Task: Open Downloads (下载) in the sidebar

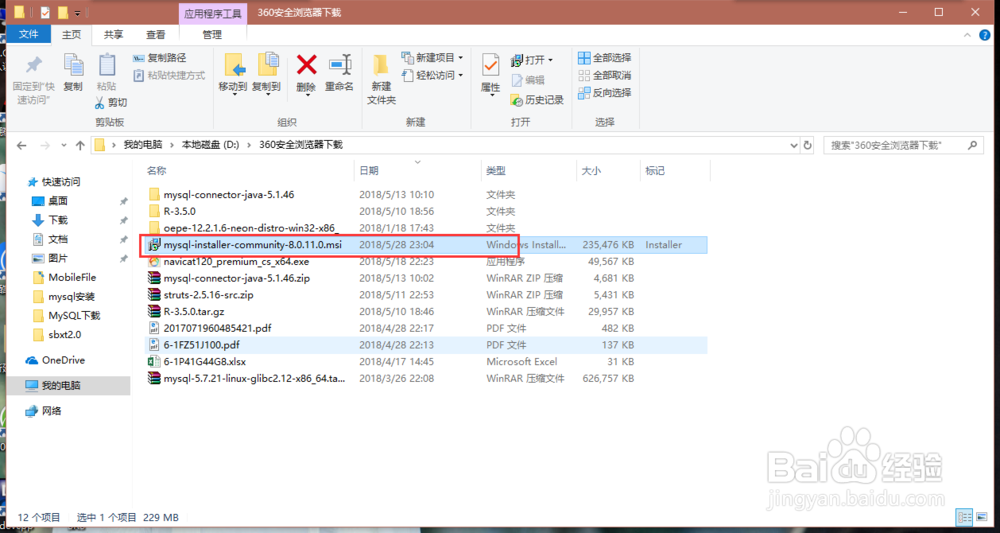Action: click(50, 220)
